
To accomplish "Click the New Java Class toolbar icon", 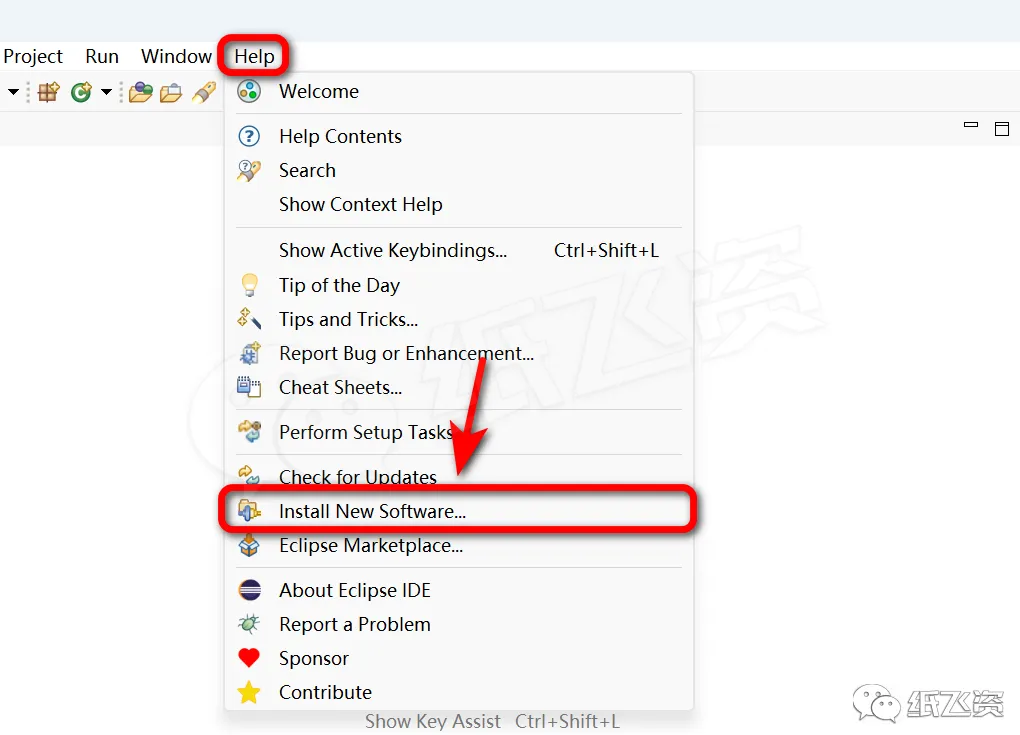I will point(81,92).
